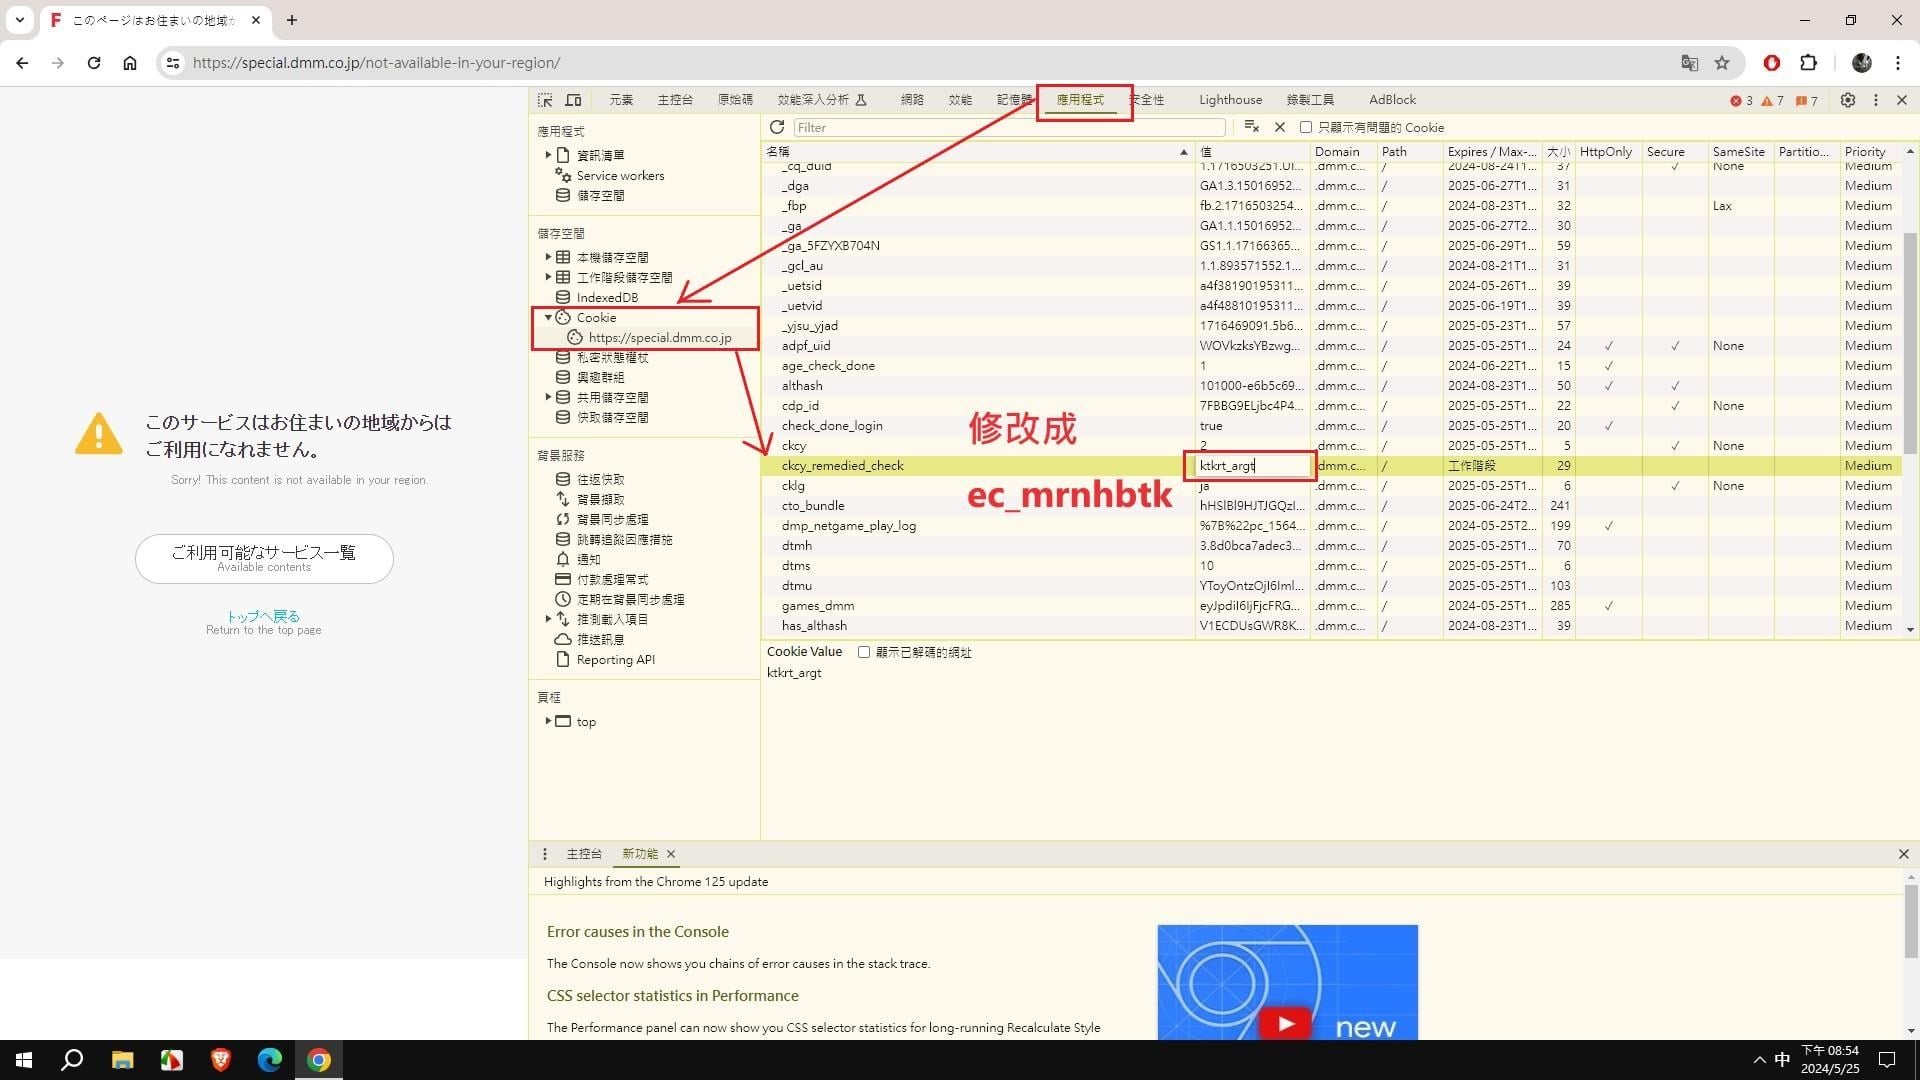Click the warnings count badge
This screenshot has width=1920, height=1080.
tap(1772, 100)
